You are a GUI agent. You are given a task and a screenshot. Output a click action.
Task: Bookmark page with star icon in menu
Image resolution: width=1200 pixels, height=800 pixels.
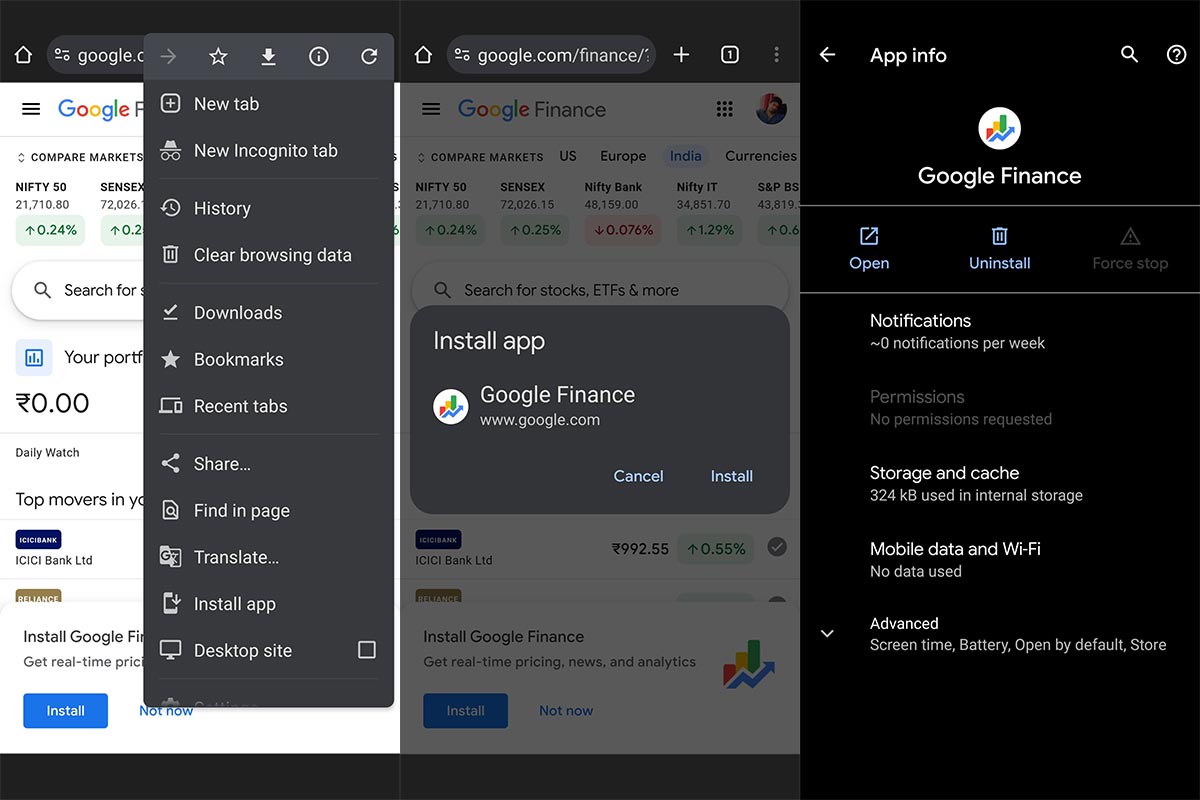218,57
